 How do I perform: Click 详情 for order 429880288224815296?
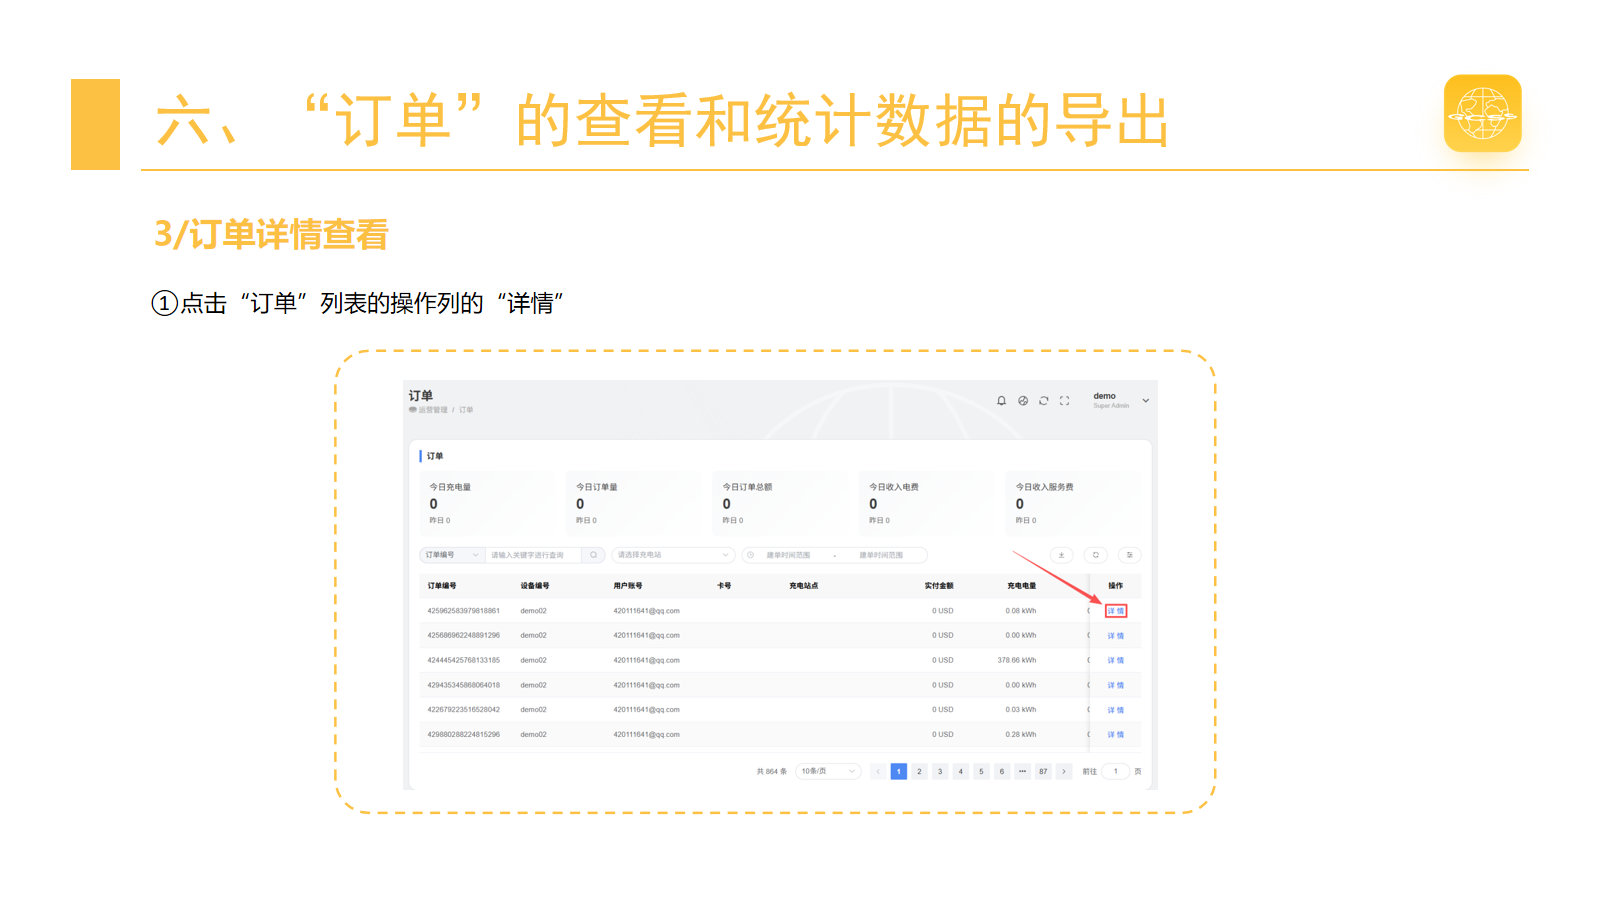(x=1116, y=735)
